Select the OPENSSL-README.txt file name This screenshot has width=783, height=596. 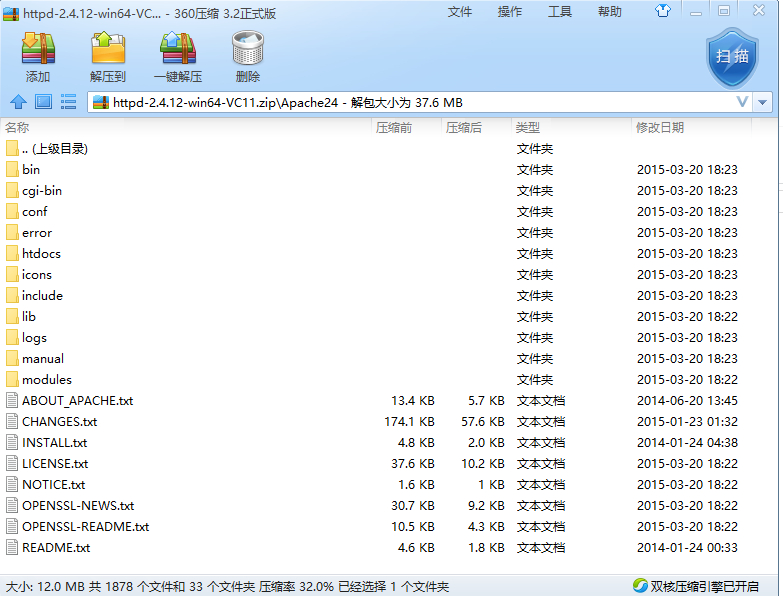85,526
